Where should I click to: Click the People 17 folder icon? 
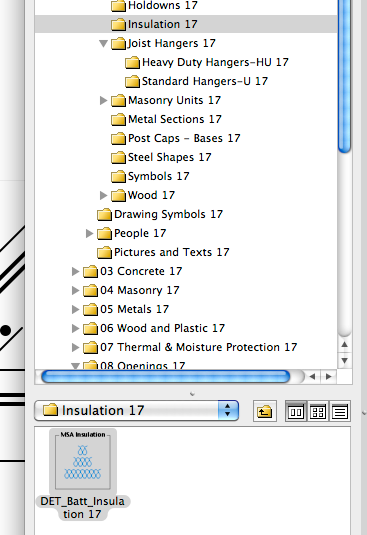click(x=104, y=233)
